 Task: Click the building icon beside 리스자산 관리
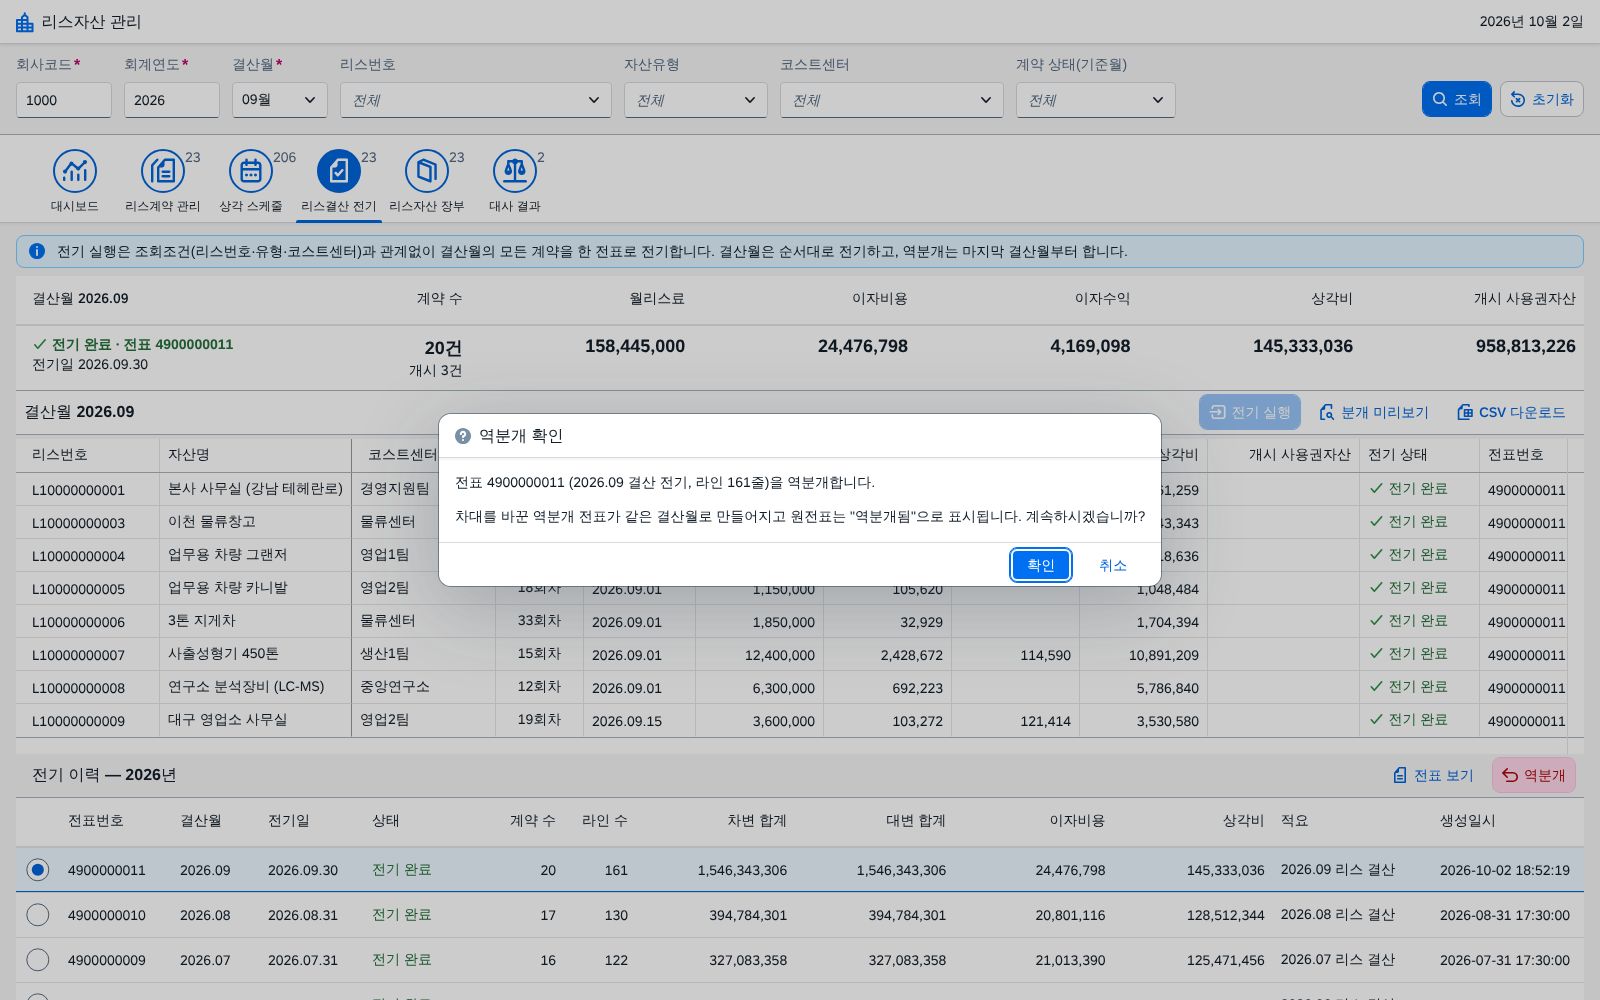click(x=25, y=21)
